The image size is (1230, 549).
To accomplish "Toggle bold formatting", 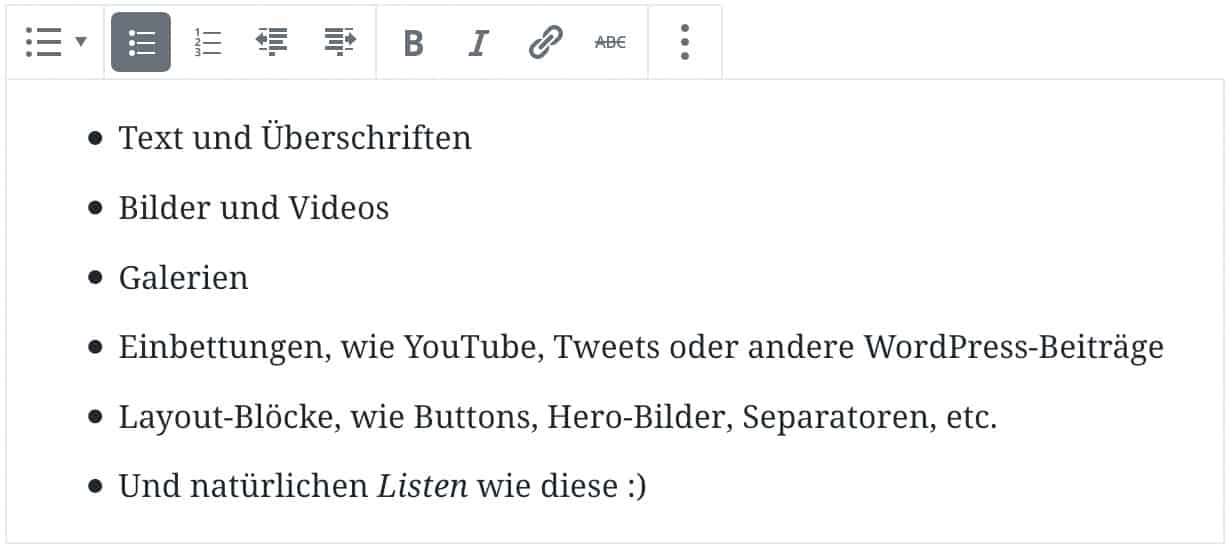I will coord(413,43).
